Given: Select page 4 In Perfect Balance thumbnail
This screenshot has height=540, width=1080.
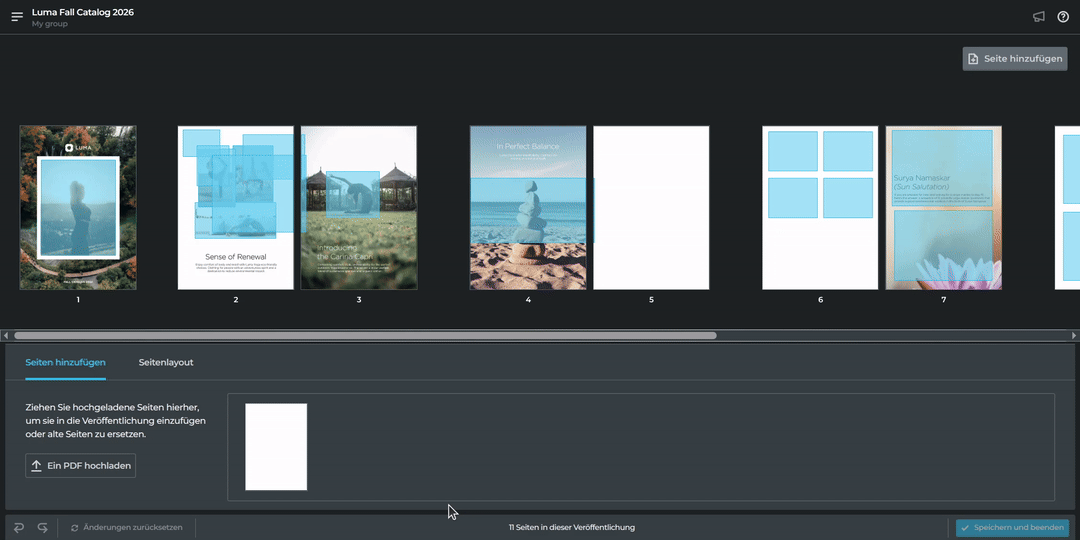Looking at the screenshot, I should [528, 208].
